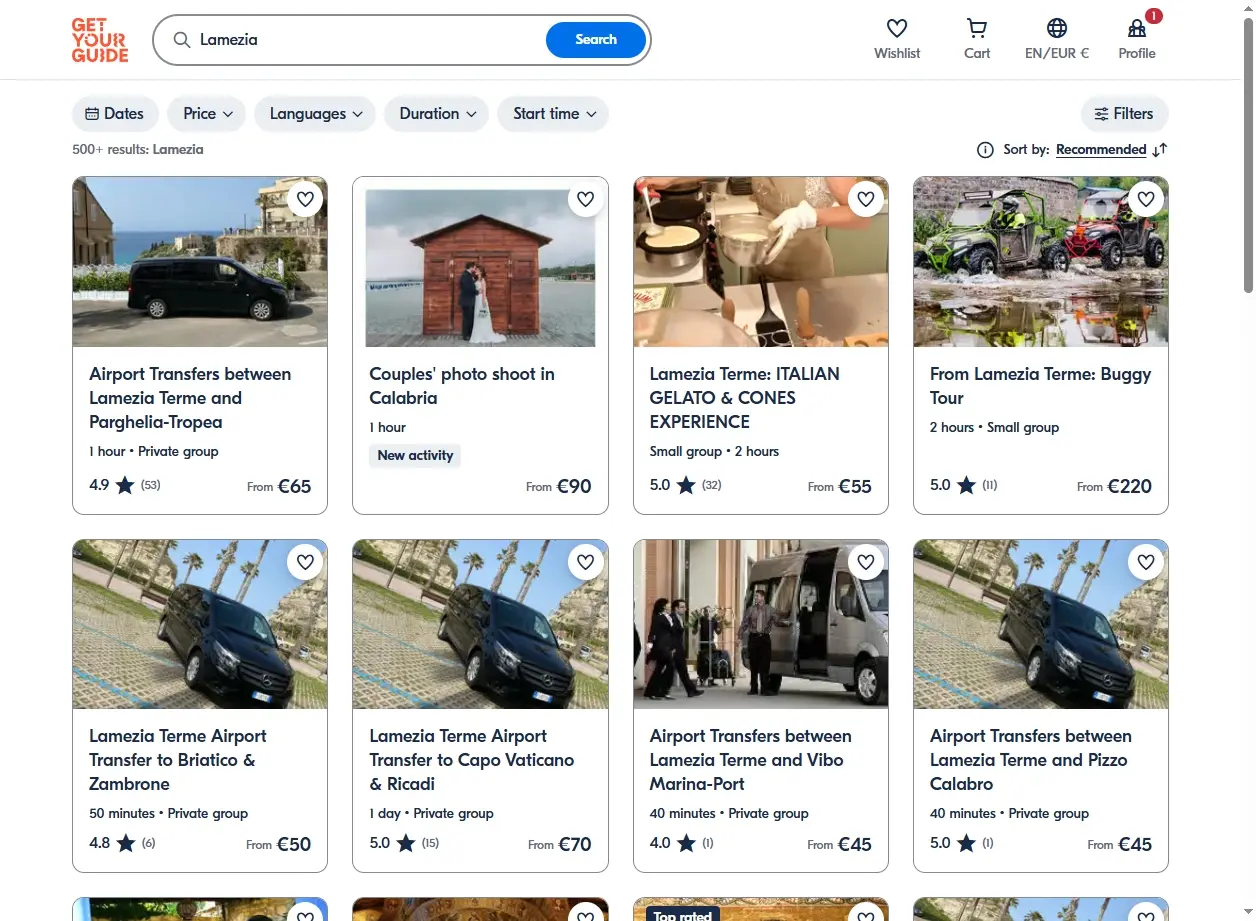Open Airport Transfers Lamezia Terme and Vibo Marina-Port
Screen dimensions: 1256x921
[x=751, y=760]
